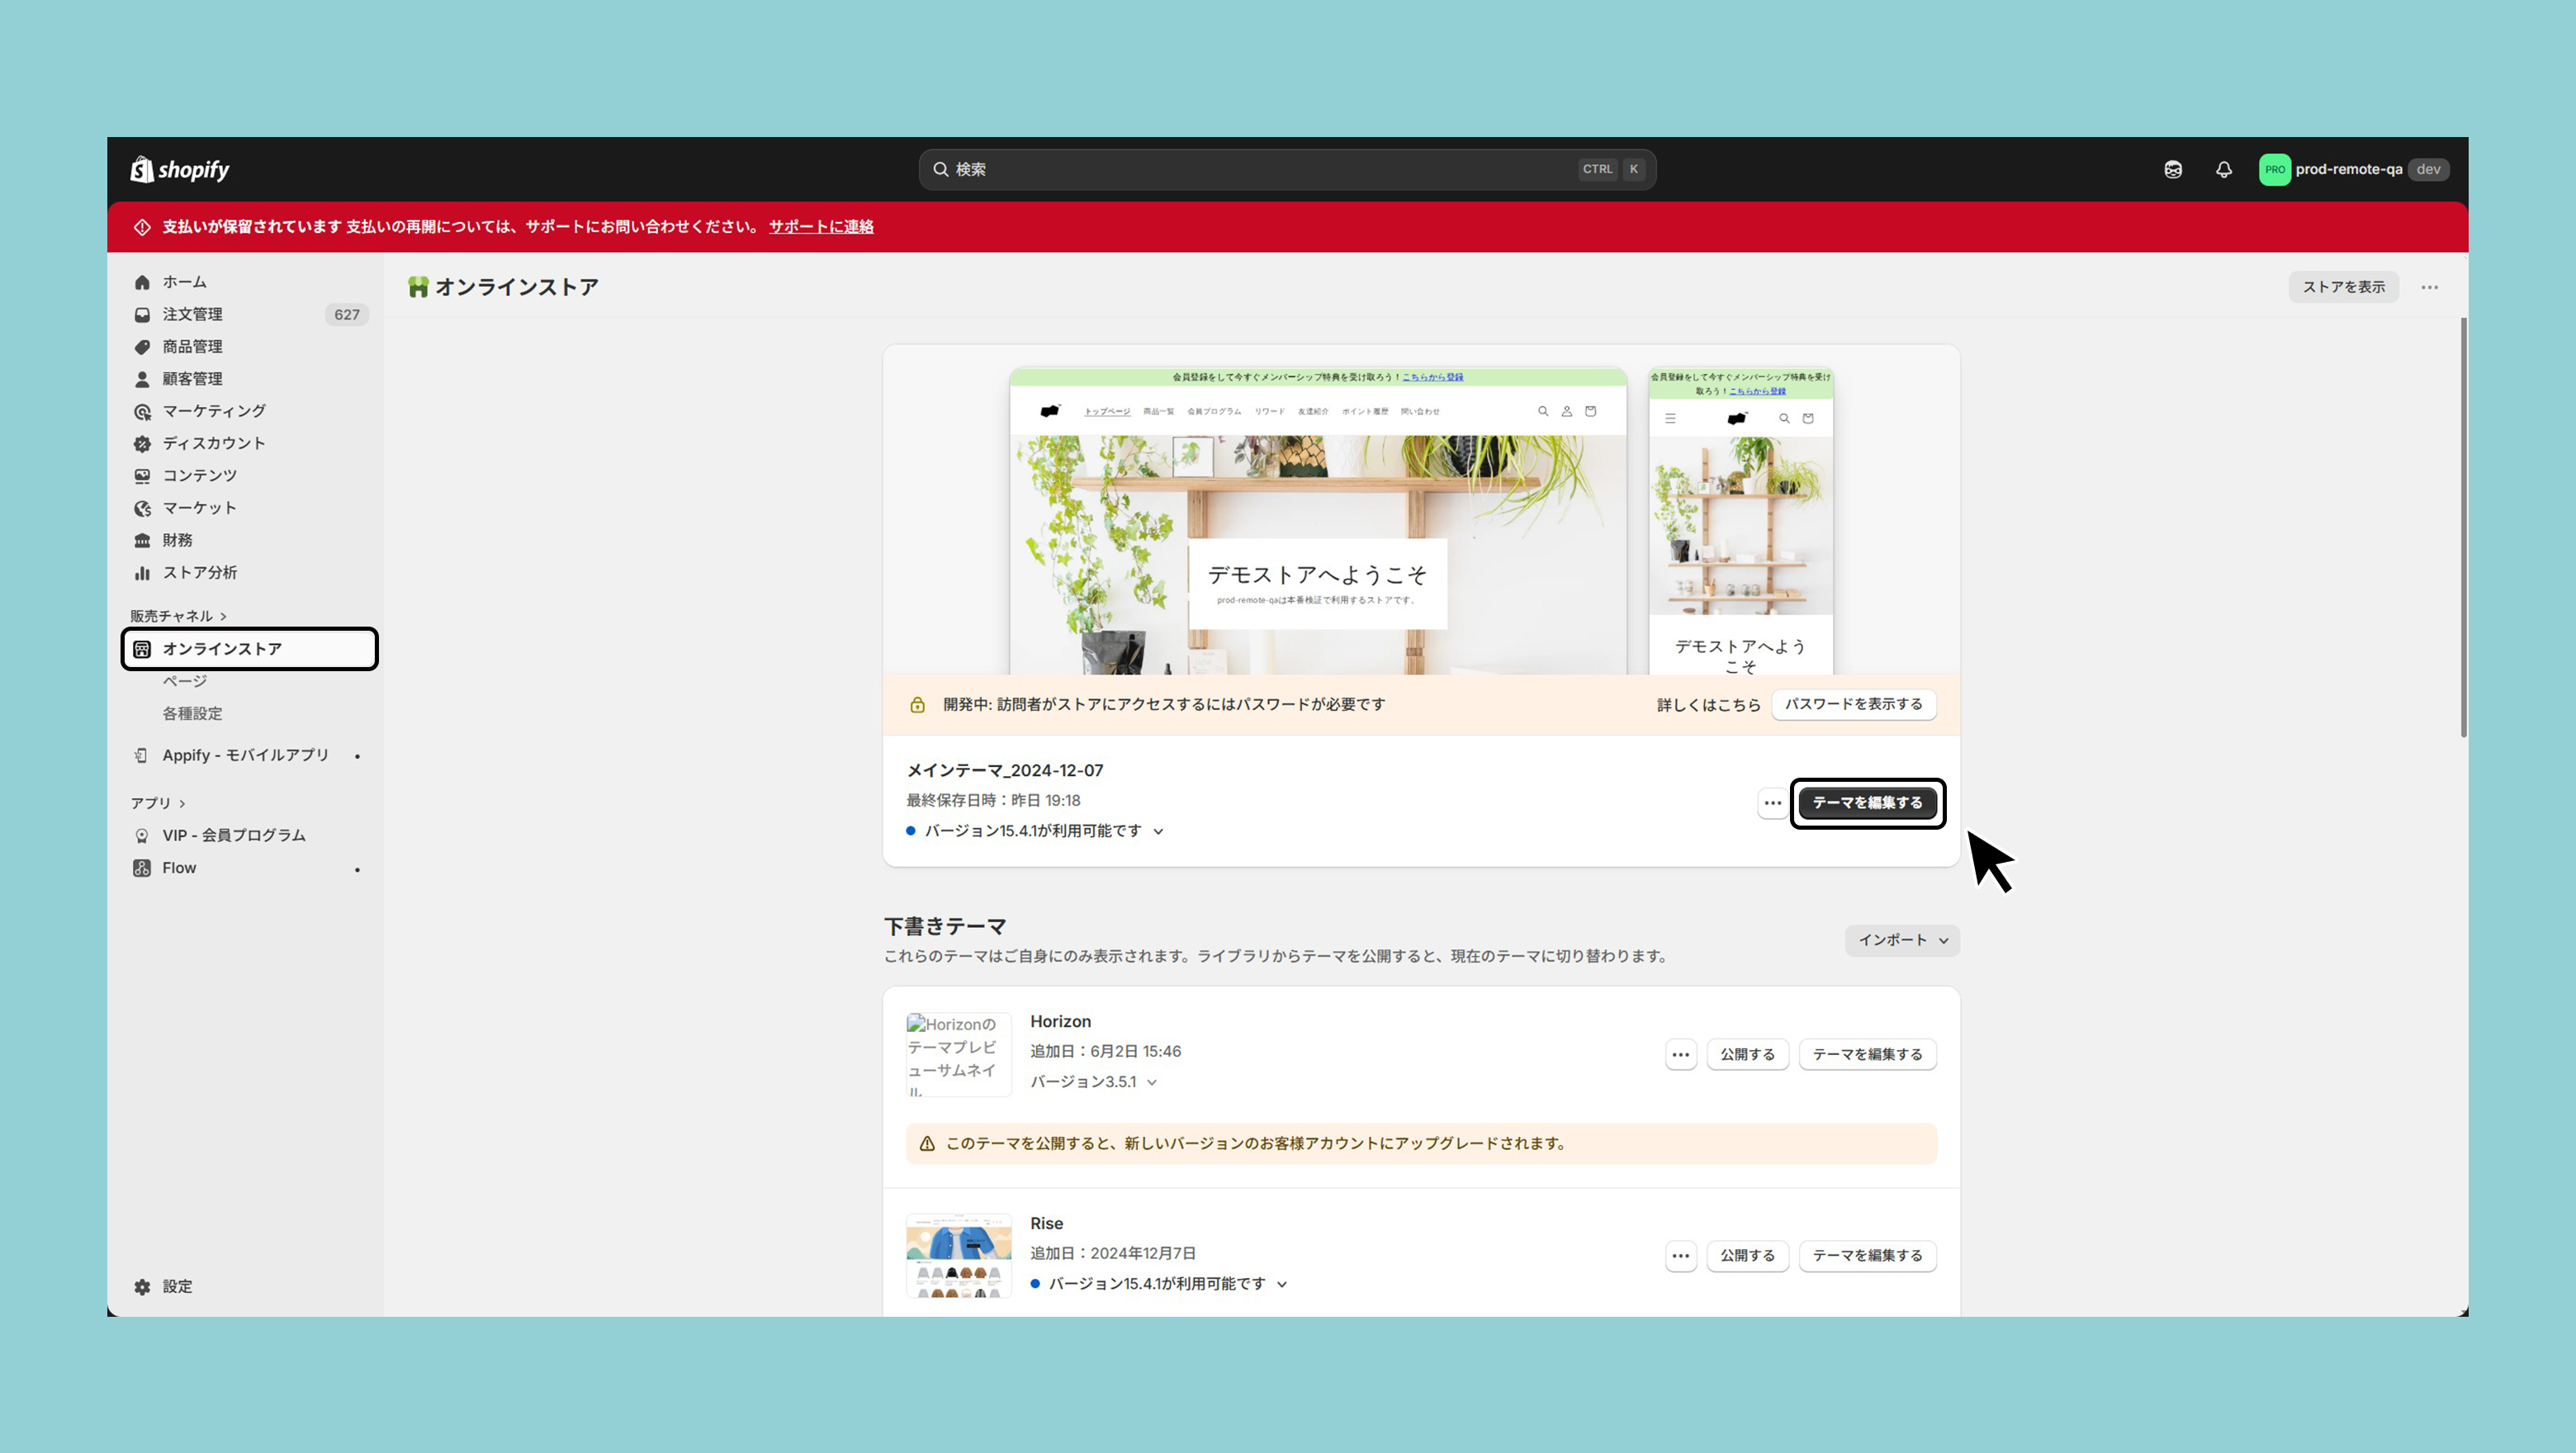Expand the 販売チャネル section arrow
Image resolution: width=2576 pixels, height=1453 pixels.
223,616
